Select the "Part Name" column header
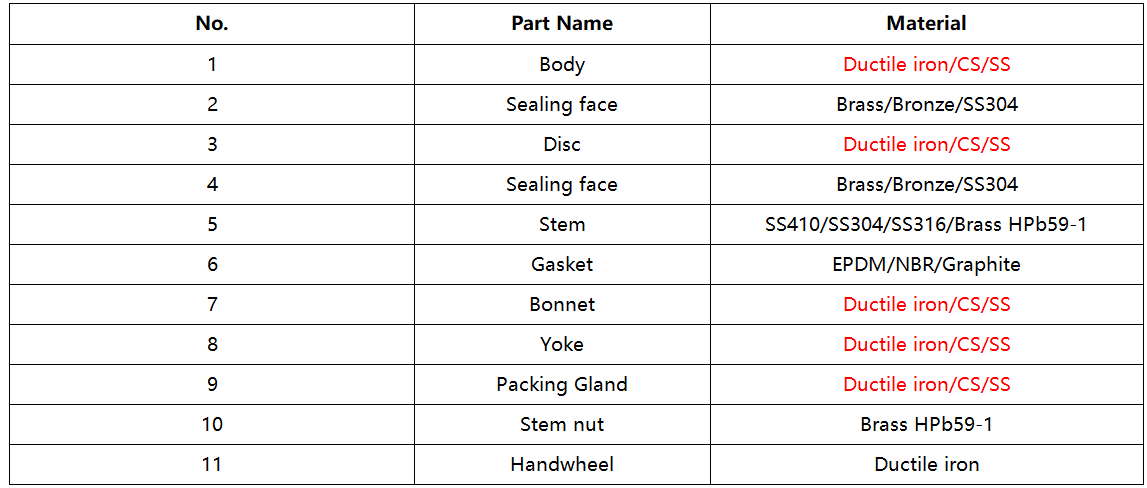 point(562,24)
